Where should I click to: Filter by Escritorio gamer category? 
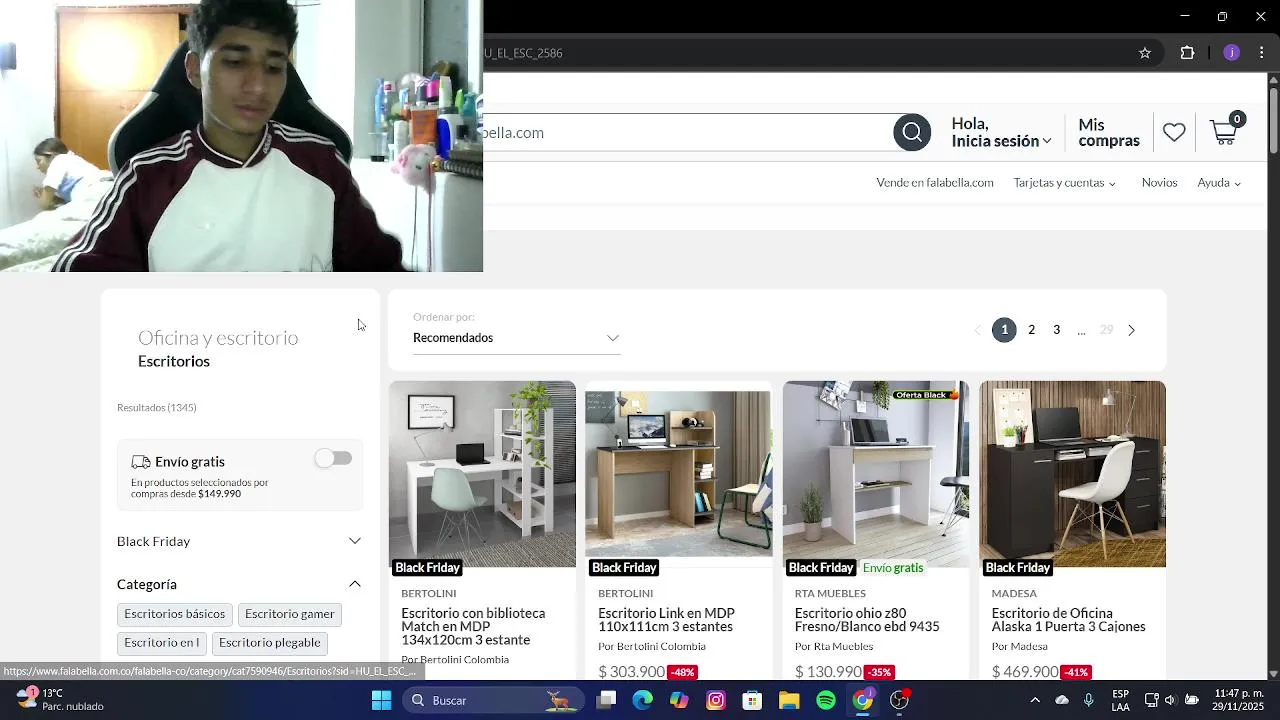pos(290,614)
